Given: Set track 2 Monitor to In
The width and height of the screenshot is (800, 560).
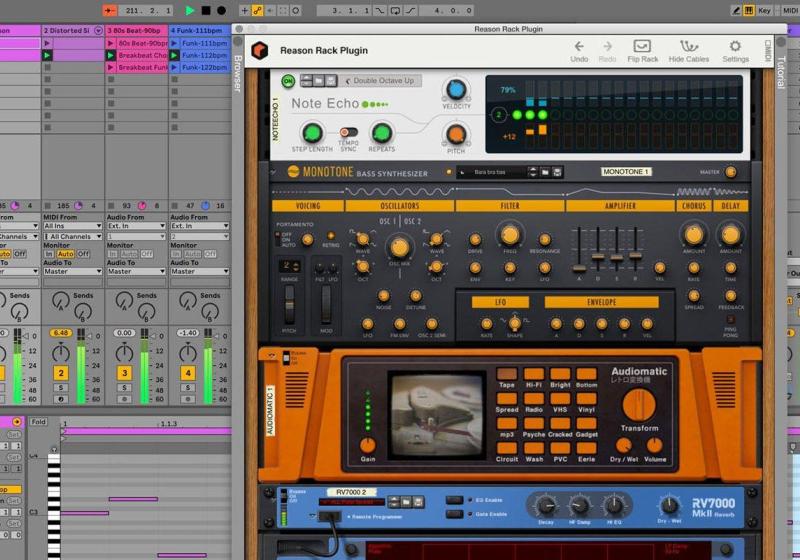Looking at the screenshot, I should (x=49, y=254).
